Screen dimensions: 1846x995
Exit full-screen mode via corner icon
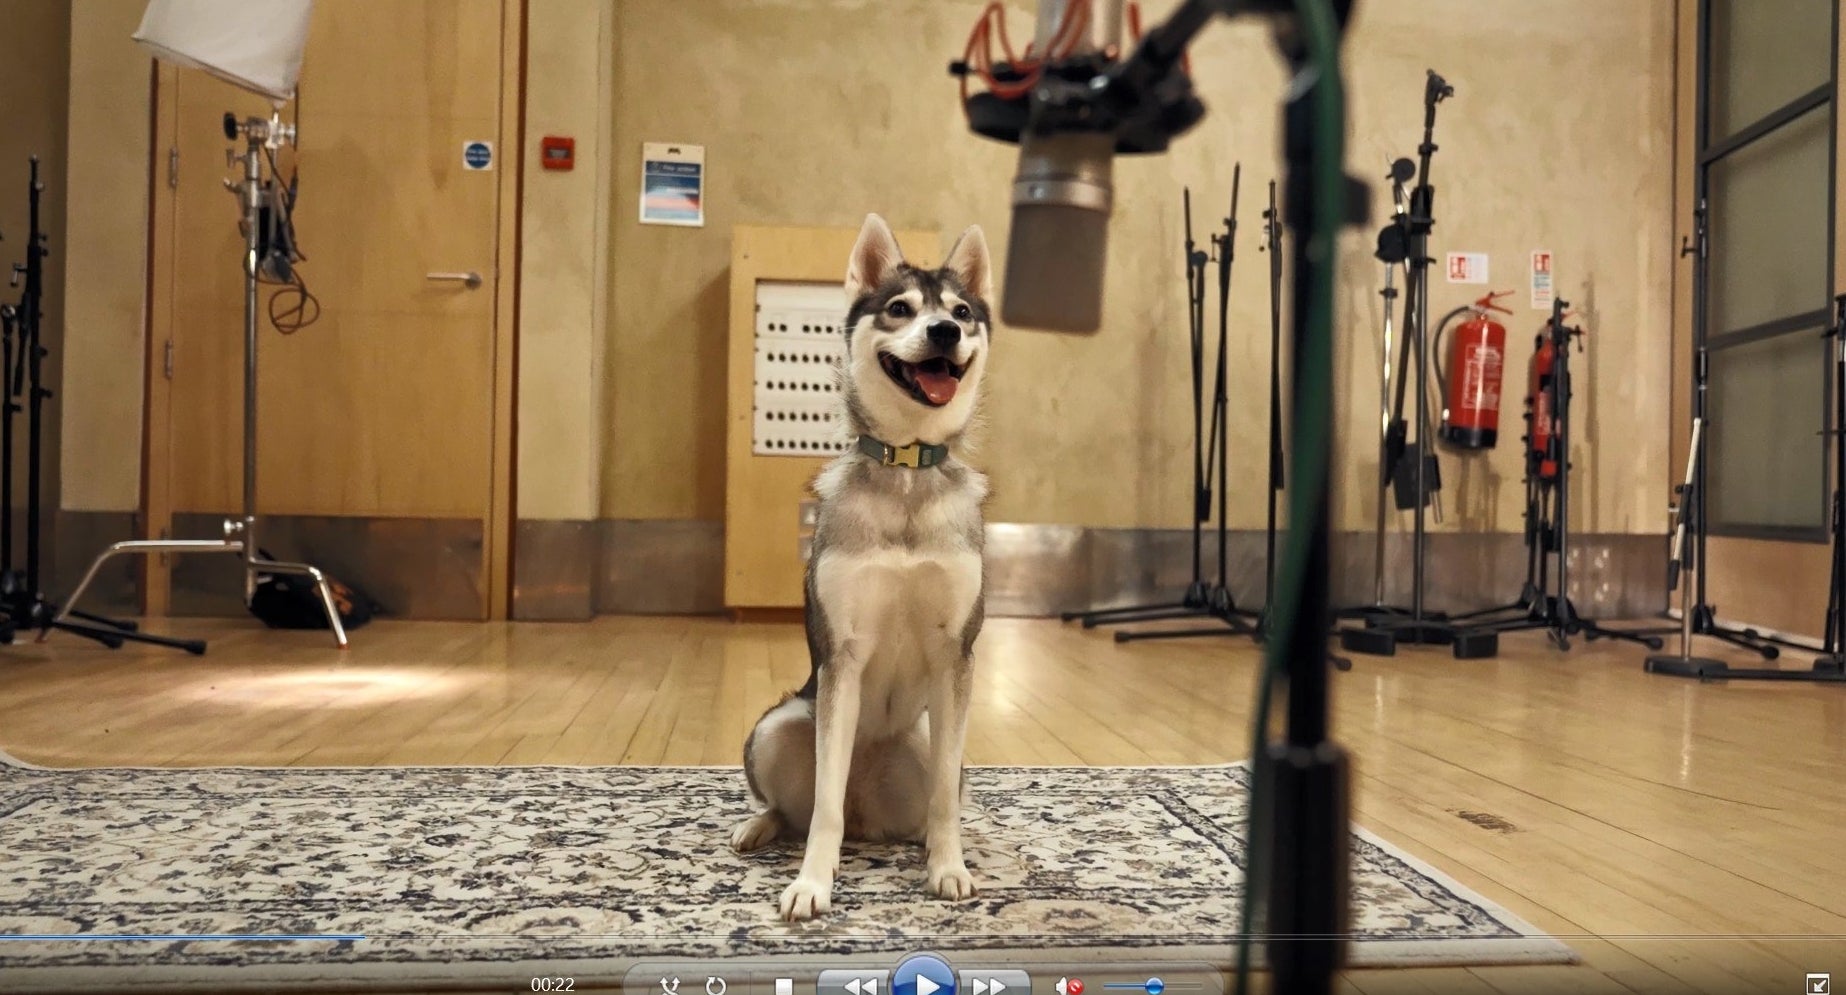pyautogui.click(x=1817, y=984)
